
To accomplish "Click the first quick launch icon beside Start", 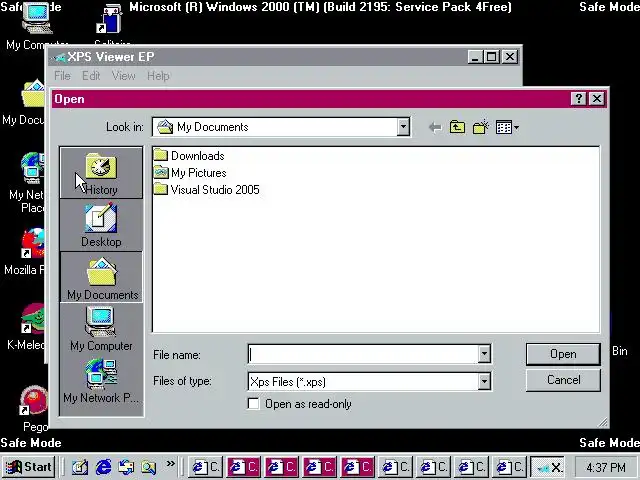I will coord(80,467).
